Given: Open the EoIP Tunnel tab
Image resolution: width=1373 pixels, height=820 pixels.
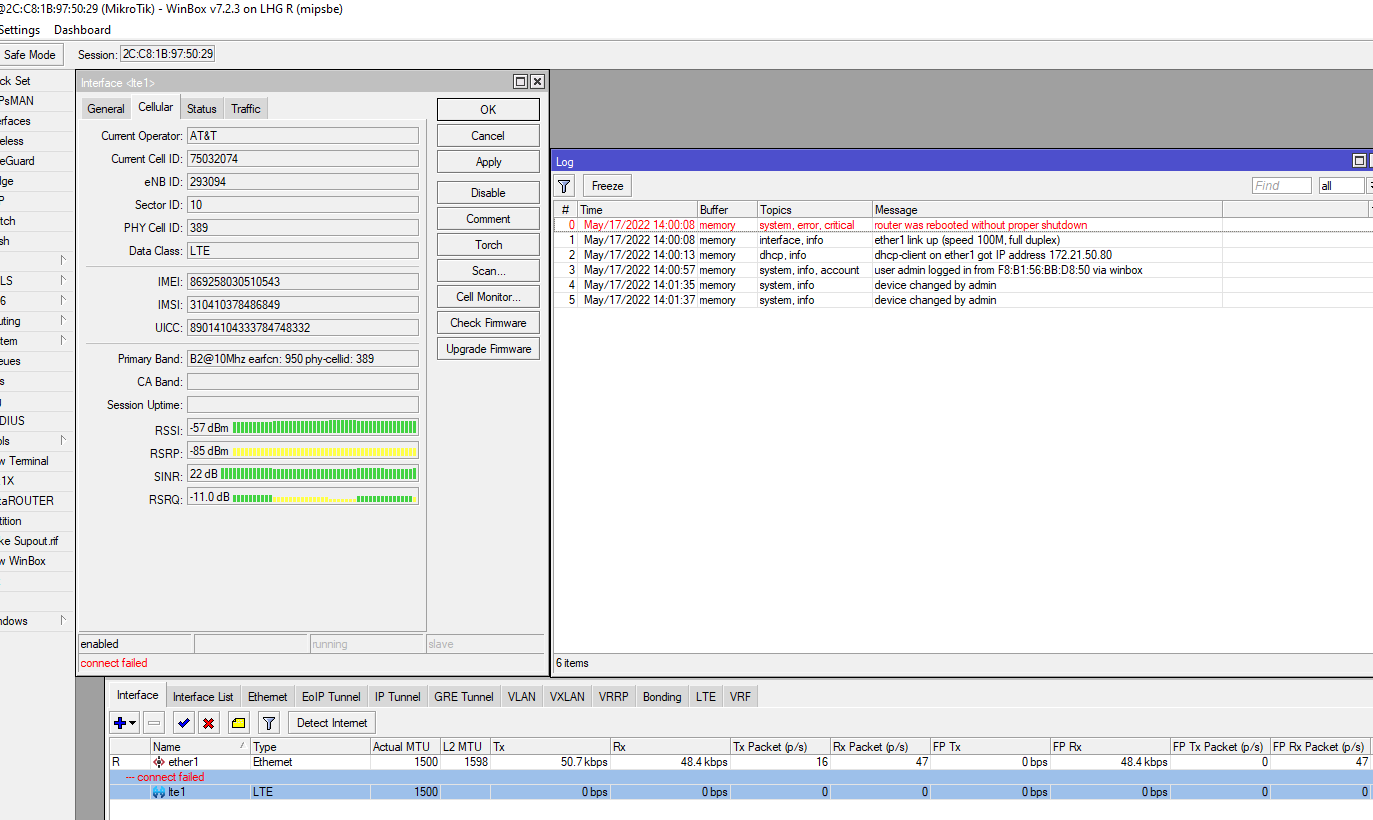Looking at the screenshot, I should click(331, 697).
